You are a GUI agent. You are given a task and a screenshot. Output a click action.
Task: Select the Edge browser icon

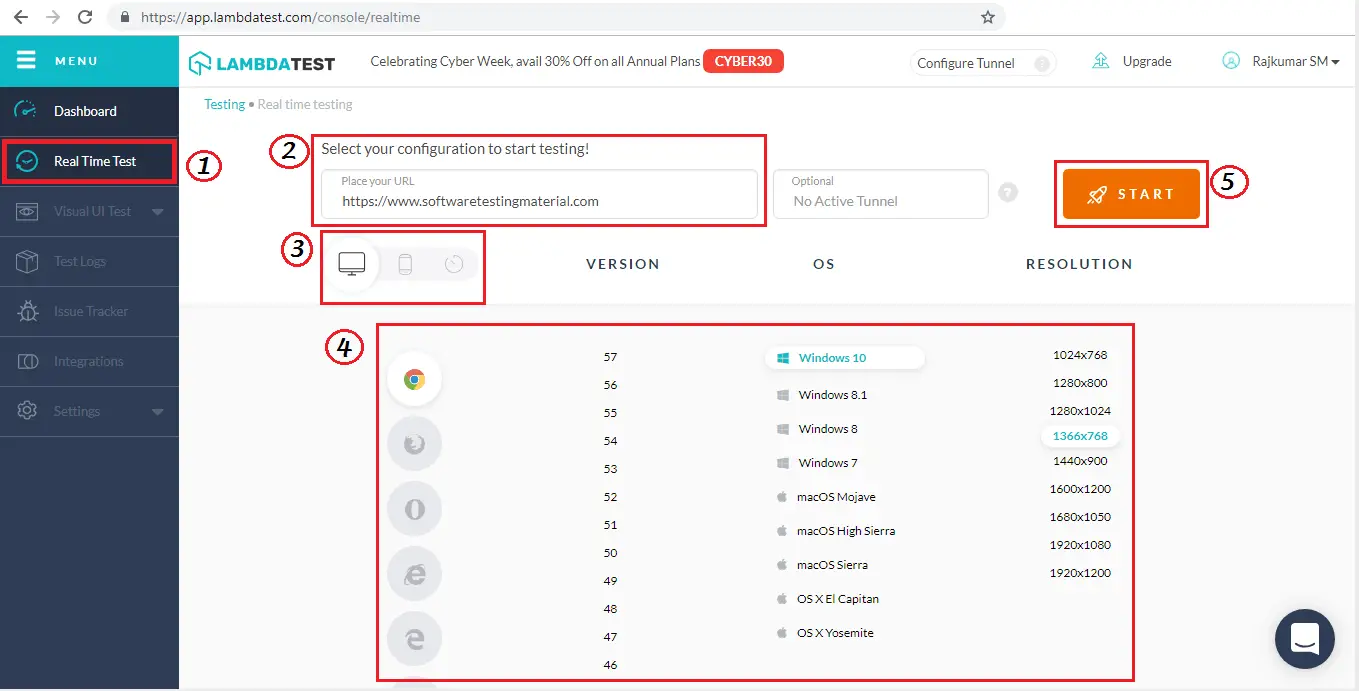pyautogui.click(x=414, y=638)
